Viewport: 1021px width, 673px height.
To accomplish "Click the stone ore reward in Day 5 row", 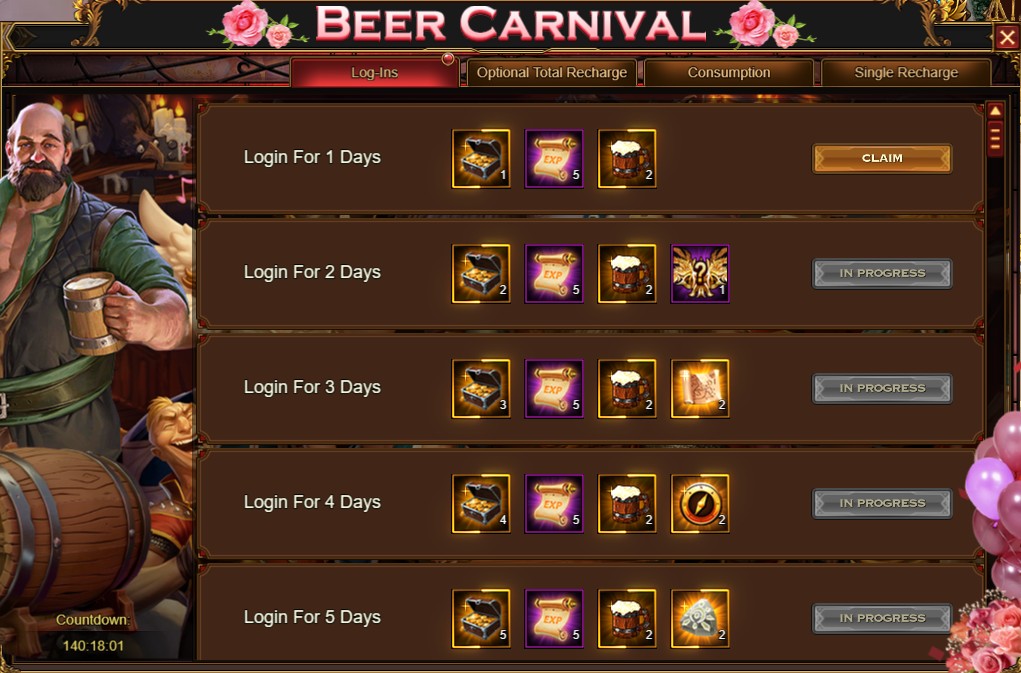I will point(700,618).
